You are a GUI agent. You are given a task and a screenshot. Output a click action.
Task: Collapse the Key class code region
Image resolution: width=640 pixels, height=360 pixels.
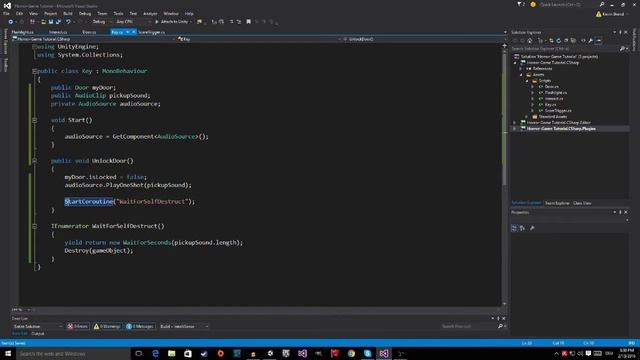coord(34,71)
